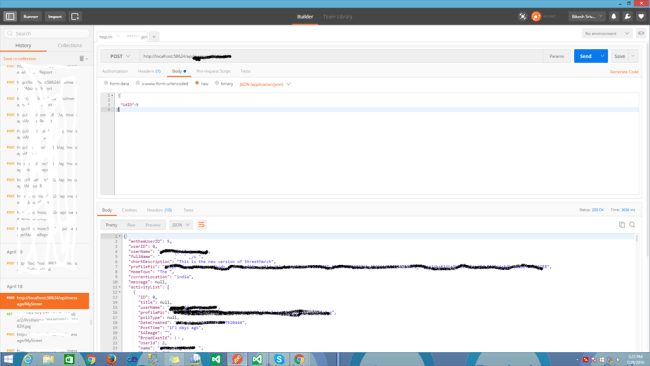
Task: Open the response Cookies tab
Action: click(x=129, y=210)
